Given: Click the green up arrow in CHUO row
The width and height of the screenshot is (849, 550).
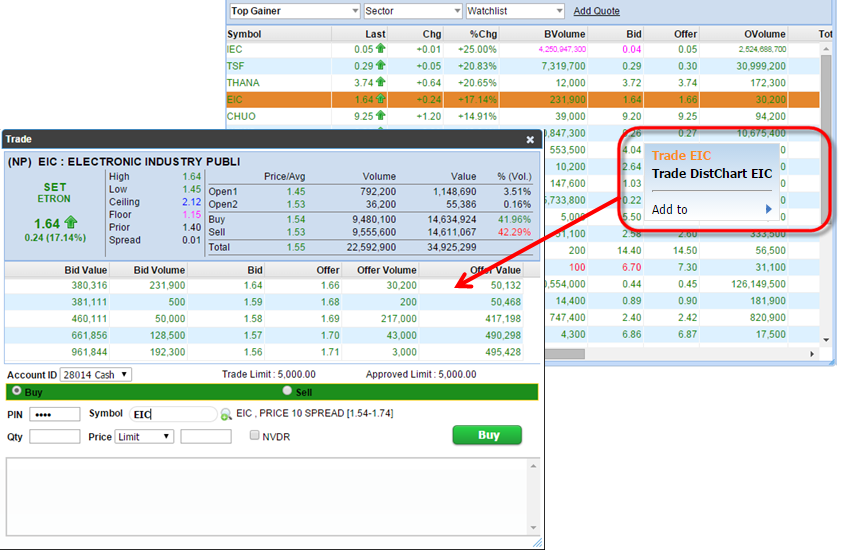Looking at the screenshot, I should point(380,116).
